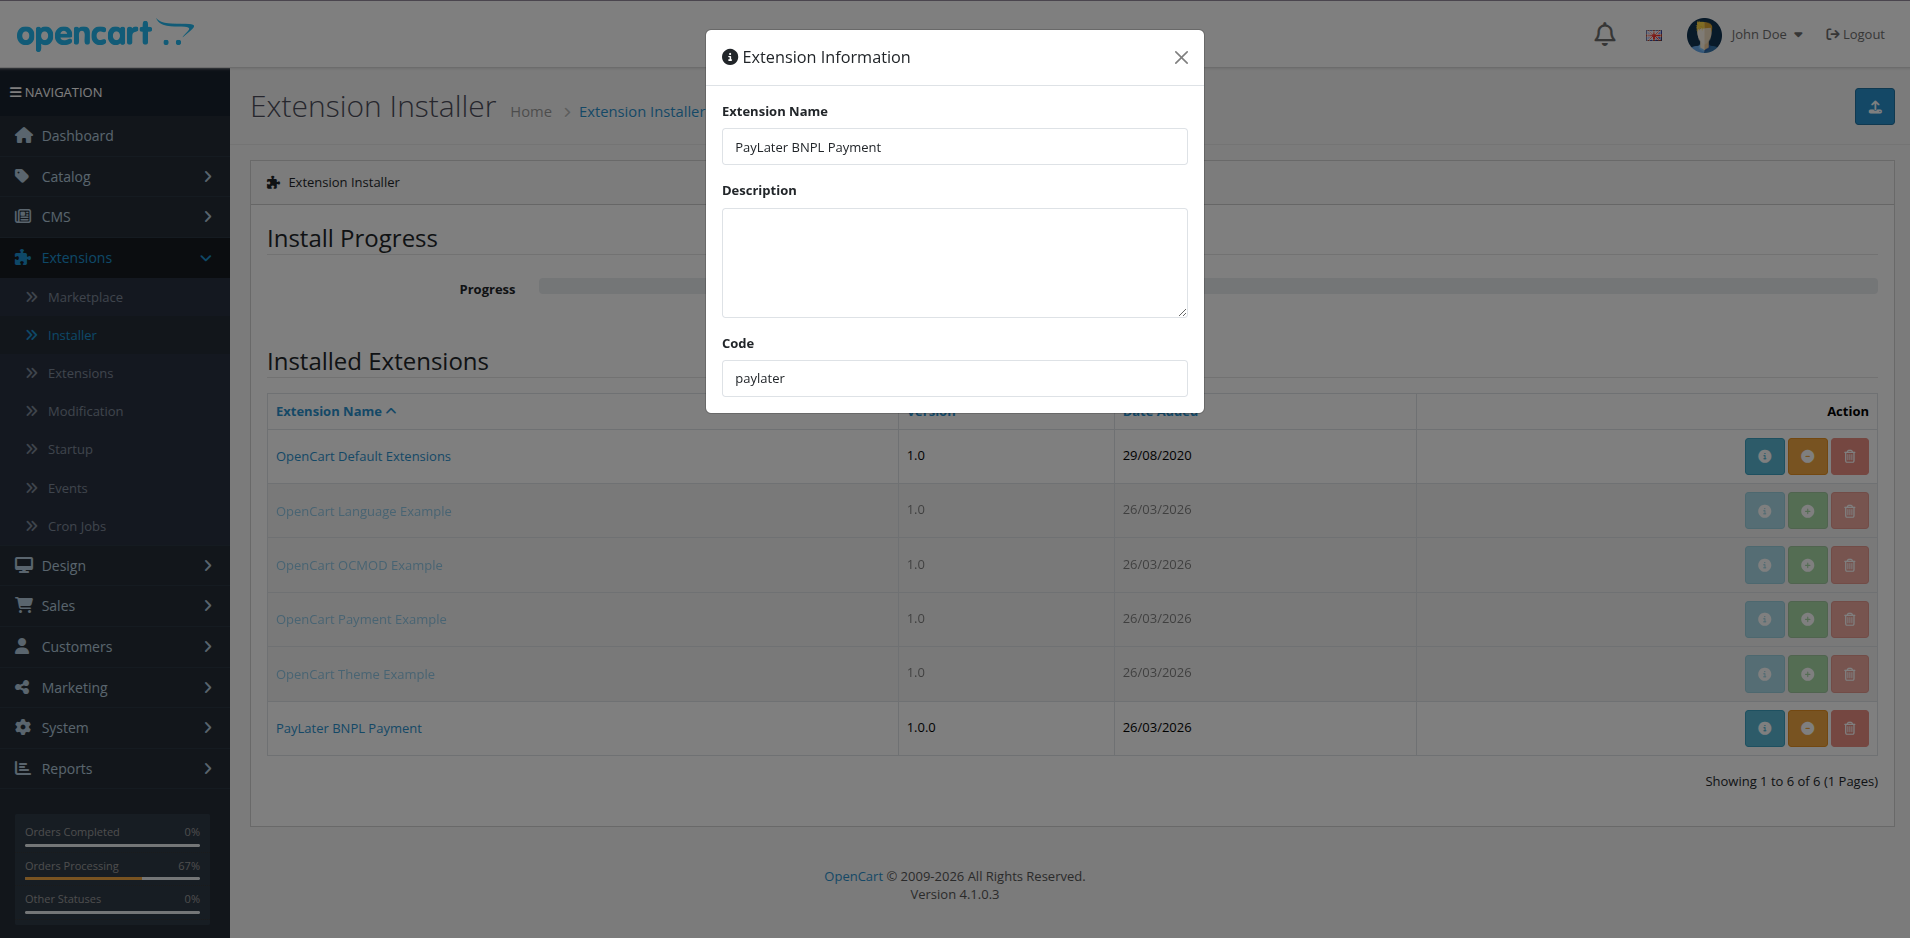Open Startup submenu item
Screen dimensions: 1910x938
(x=115, y=449)
